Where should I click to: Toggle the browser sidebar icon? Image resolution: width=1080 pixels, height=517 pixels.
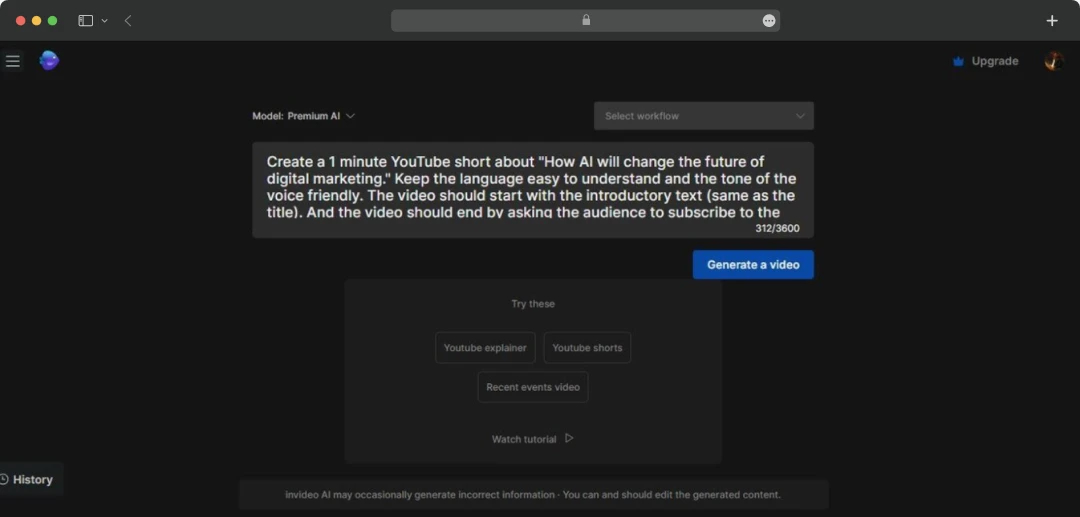point(85,21)
